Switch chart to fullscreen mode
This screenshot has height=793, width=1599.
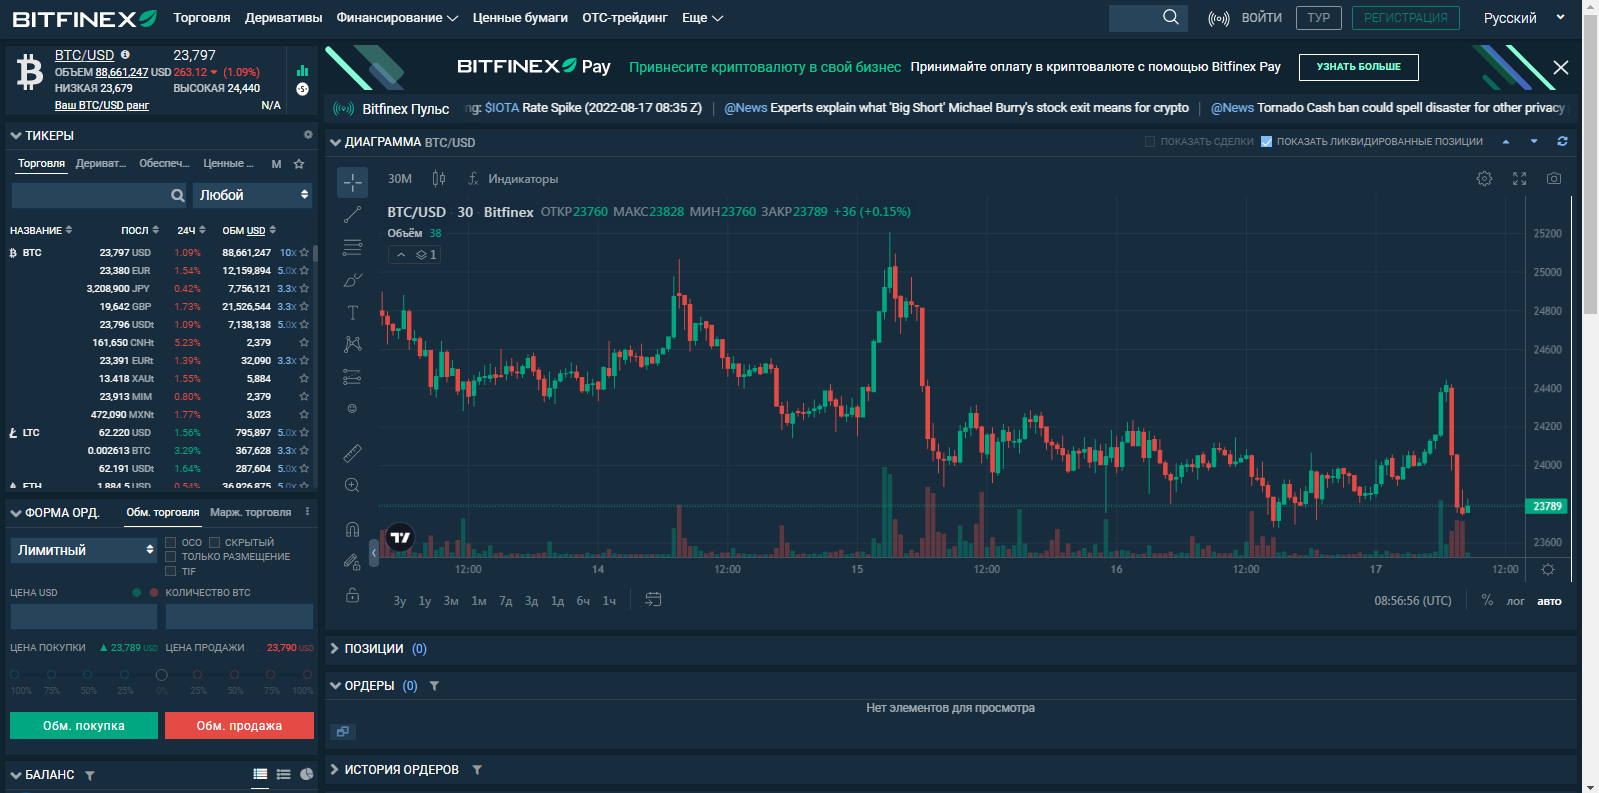pos(1519,178)
